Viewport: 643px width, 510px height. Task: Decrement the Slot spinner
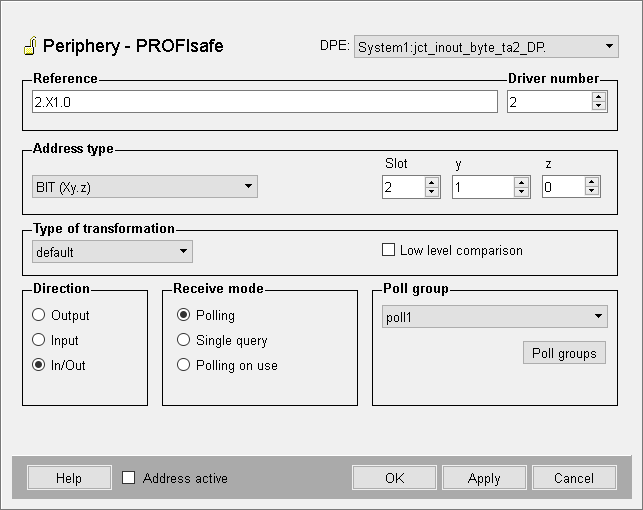click(431, 191)
